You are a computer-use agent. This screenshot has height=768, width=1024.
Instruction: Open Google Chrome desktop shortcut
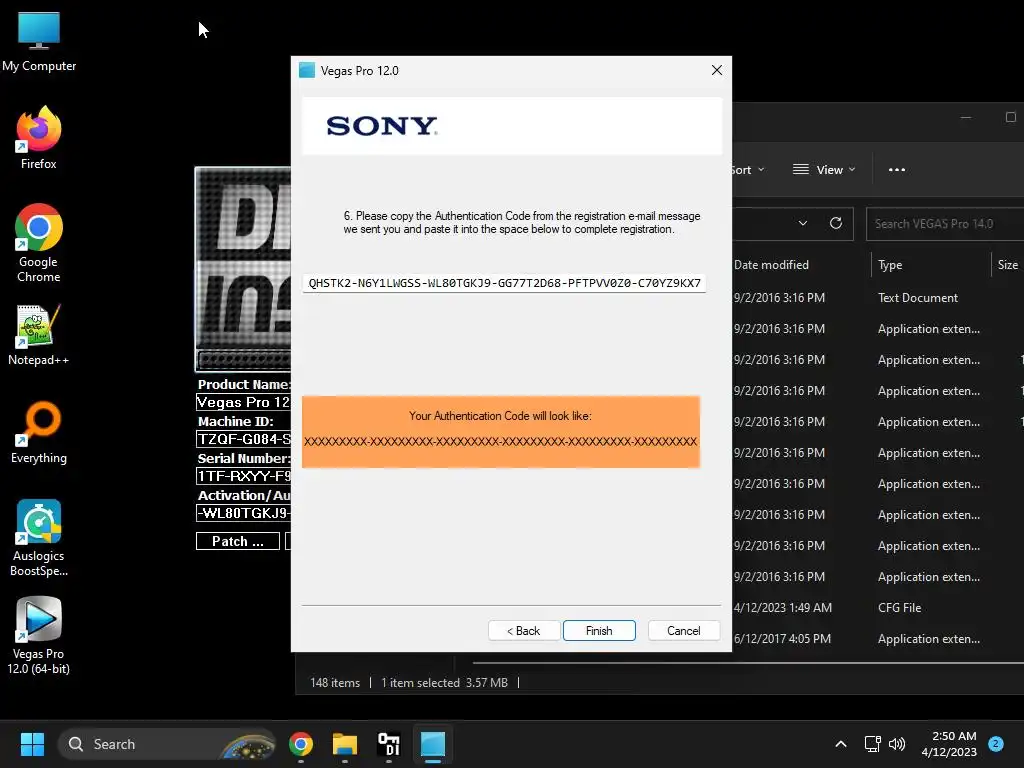coord(39,243)
